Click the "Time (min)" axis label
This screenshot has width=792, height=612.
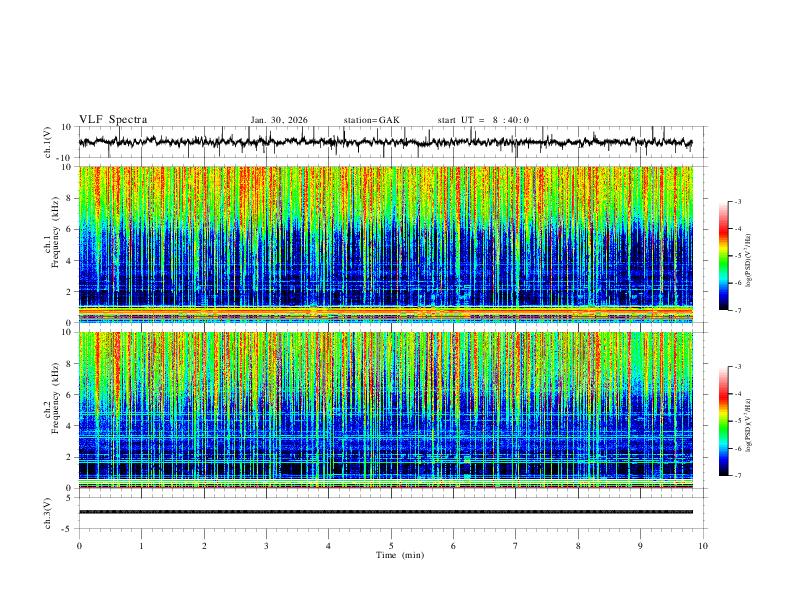click(x=400, y=555)
